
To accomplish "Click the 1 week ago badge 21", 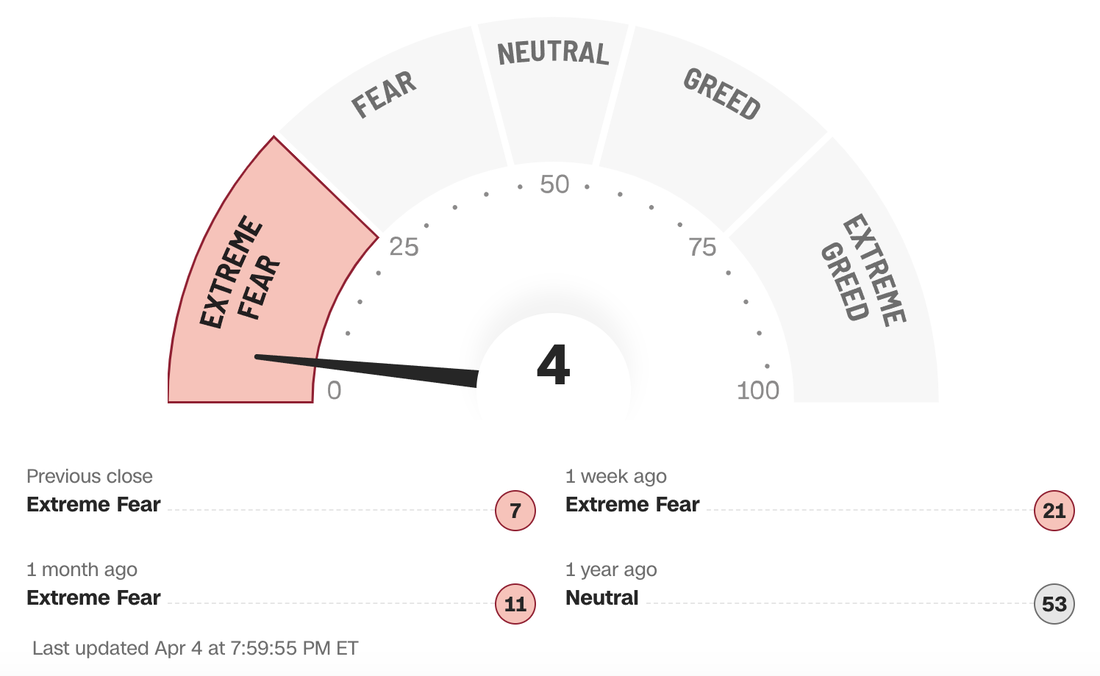I will tap(1054, 511).
